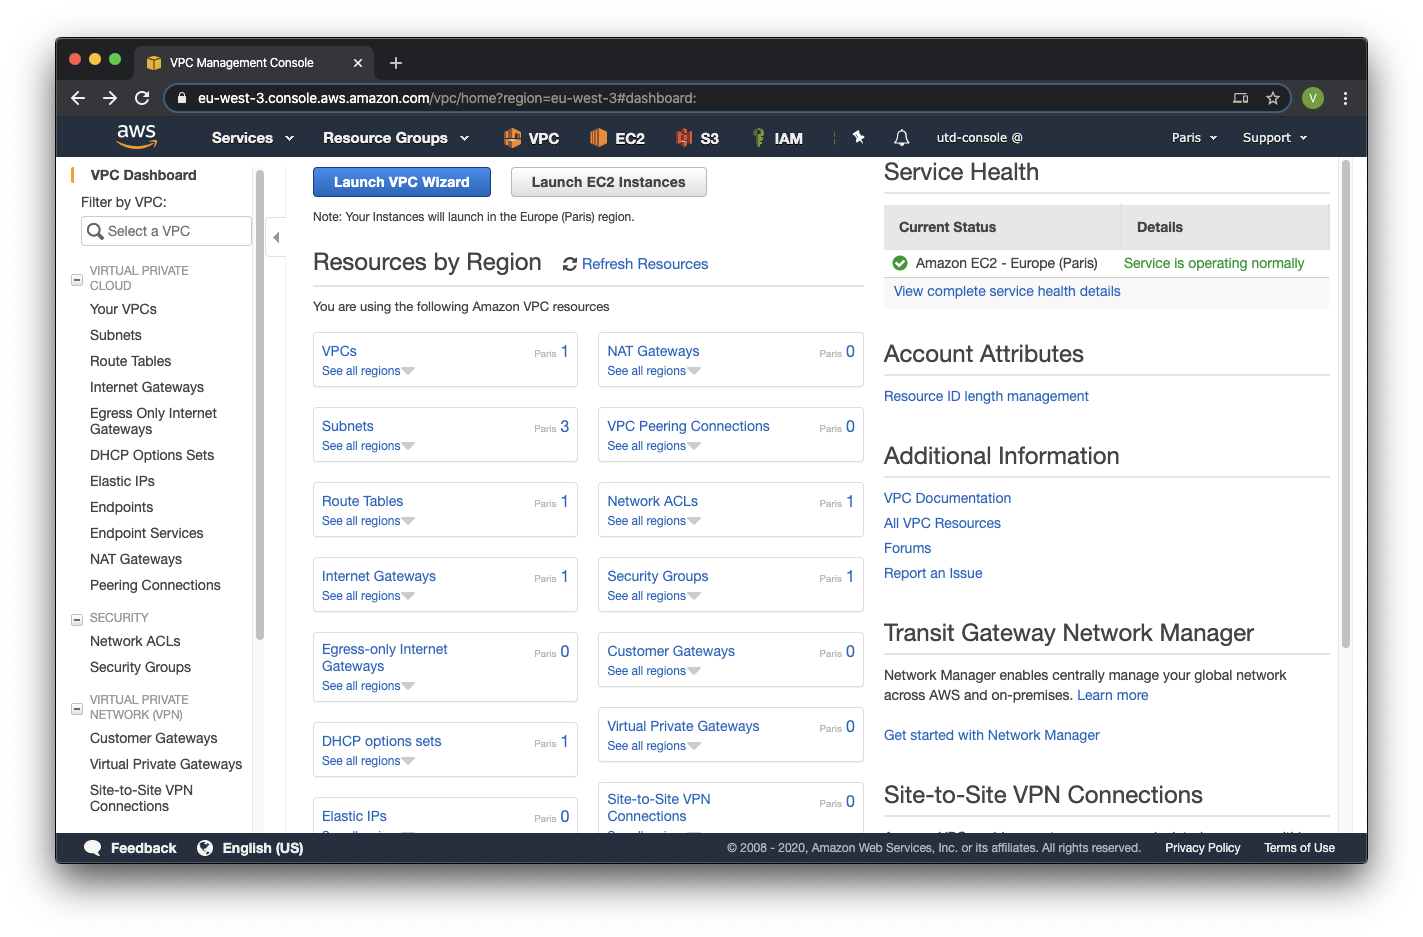1423x937 pixels.
Task: Click the Select a VPC filter field
Action: click(x=166, y=231)
